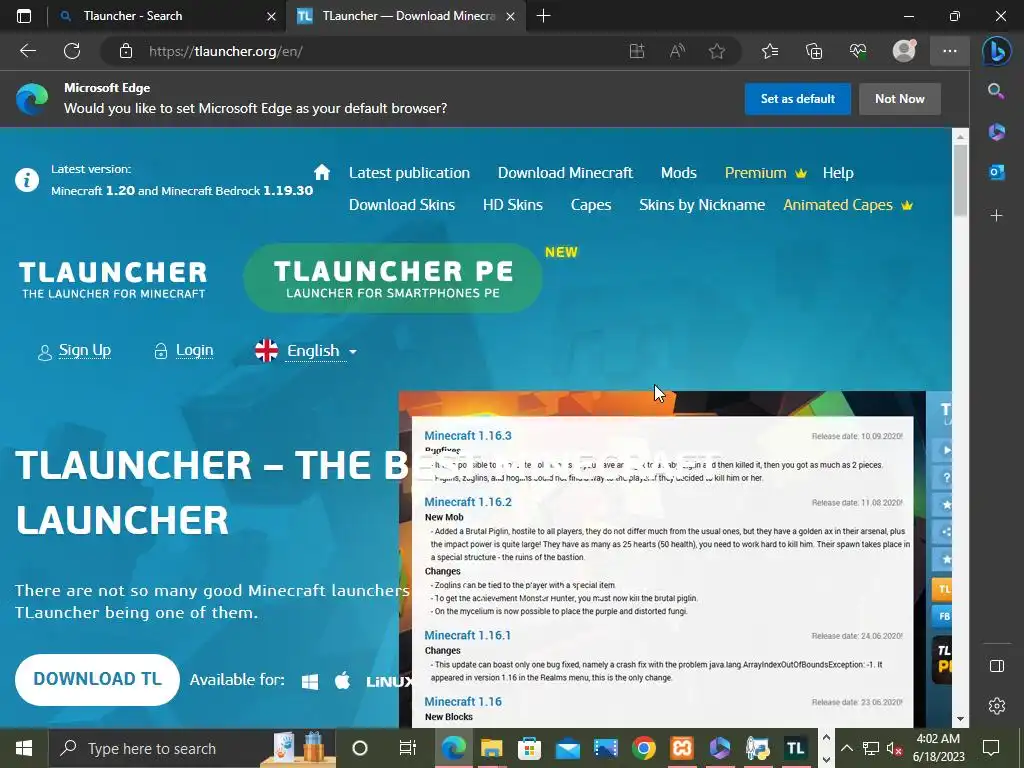Open the Collections icon in toolbar
The image size is (1024, 768).
(814, 51)
